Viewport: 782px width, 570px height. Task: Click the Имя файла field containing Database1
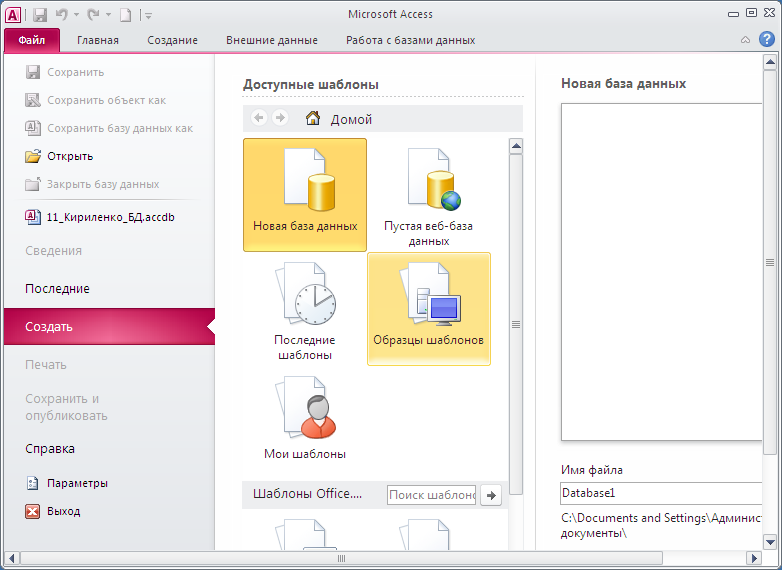tap(661, 493)
